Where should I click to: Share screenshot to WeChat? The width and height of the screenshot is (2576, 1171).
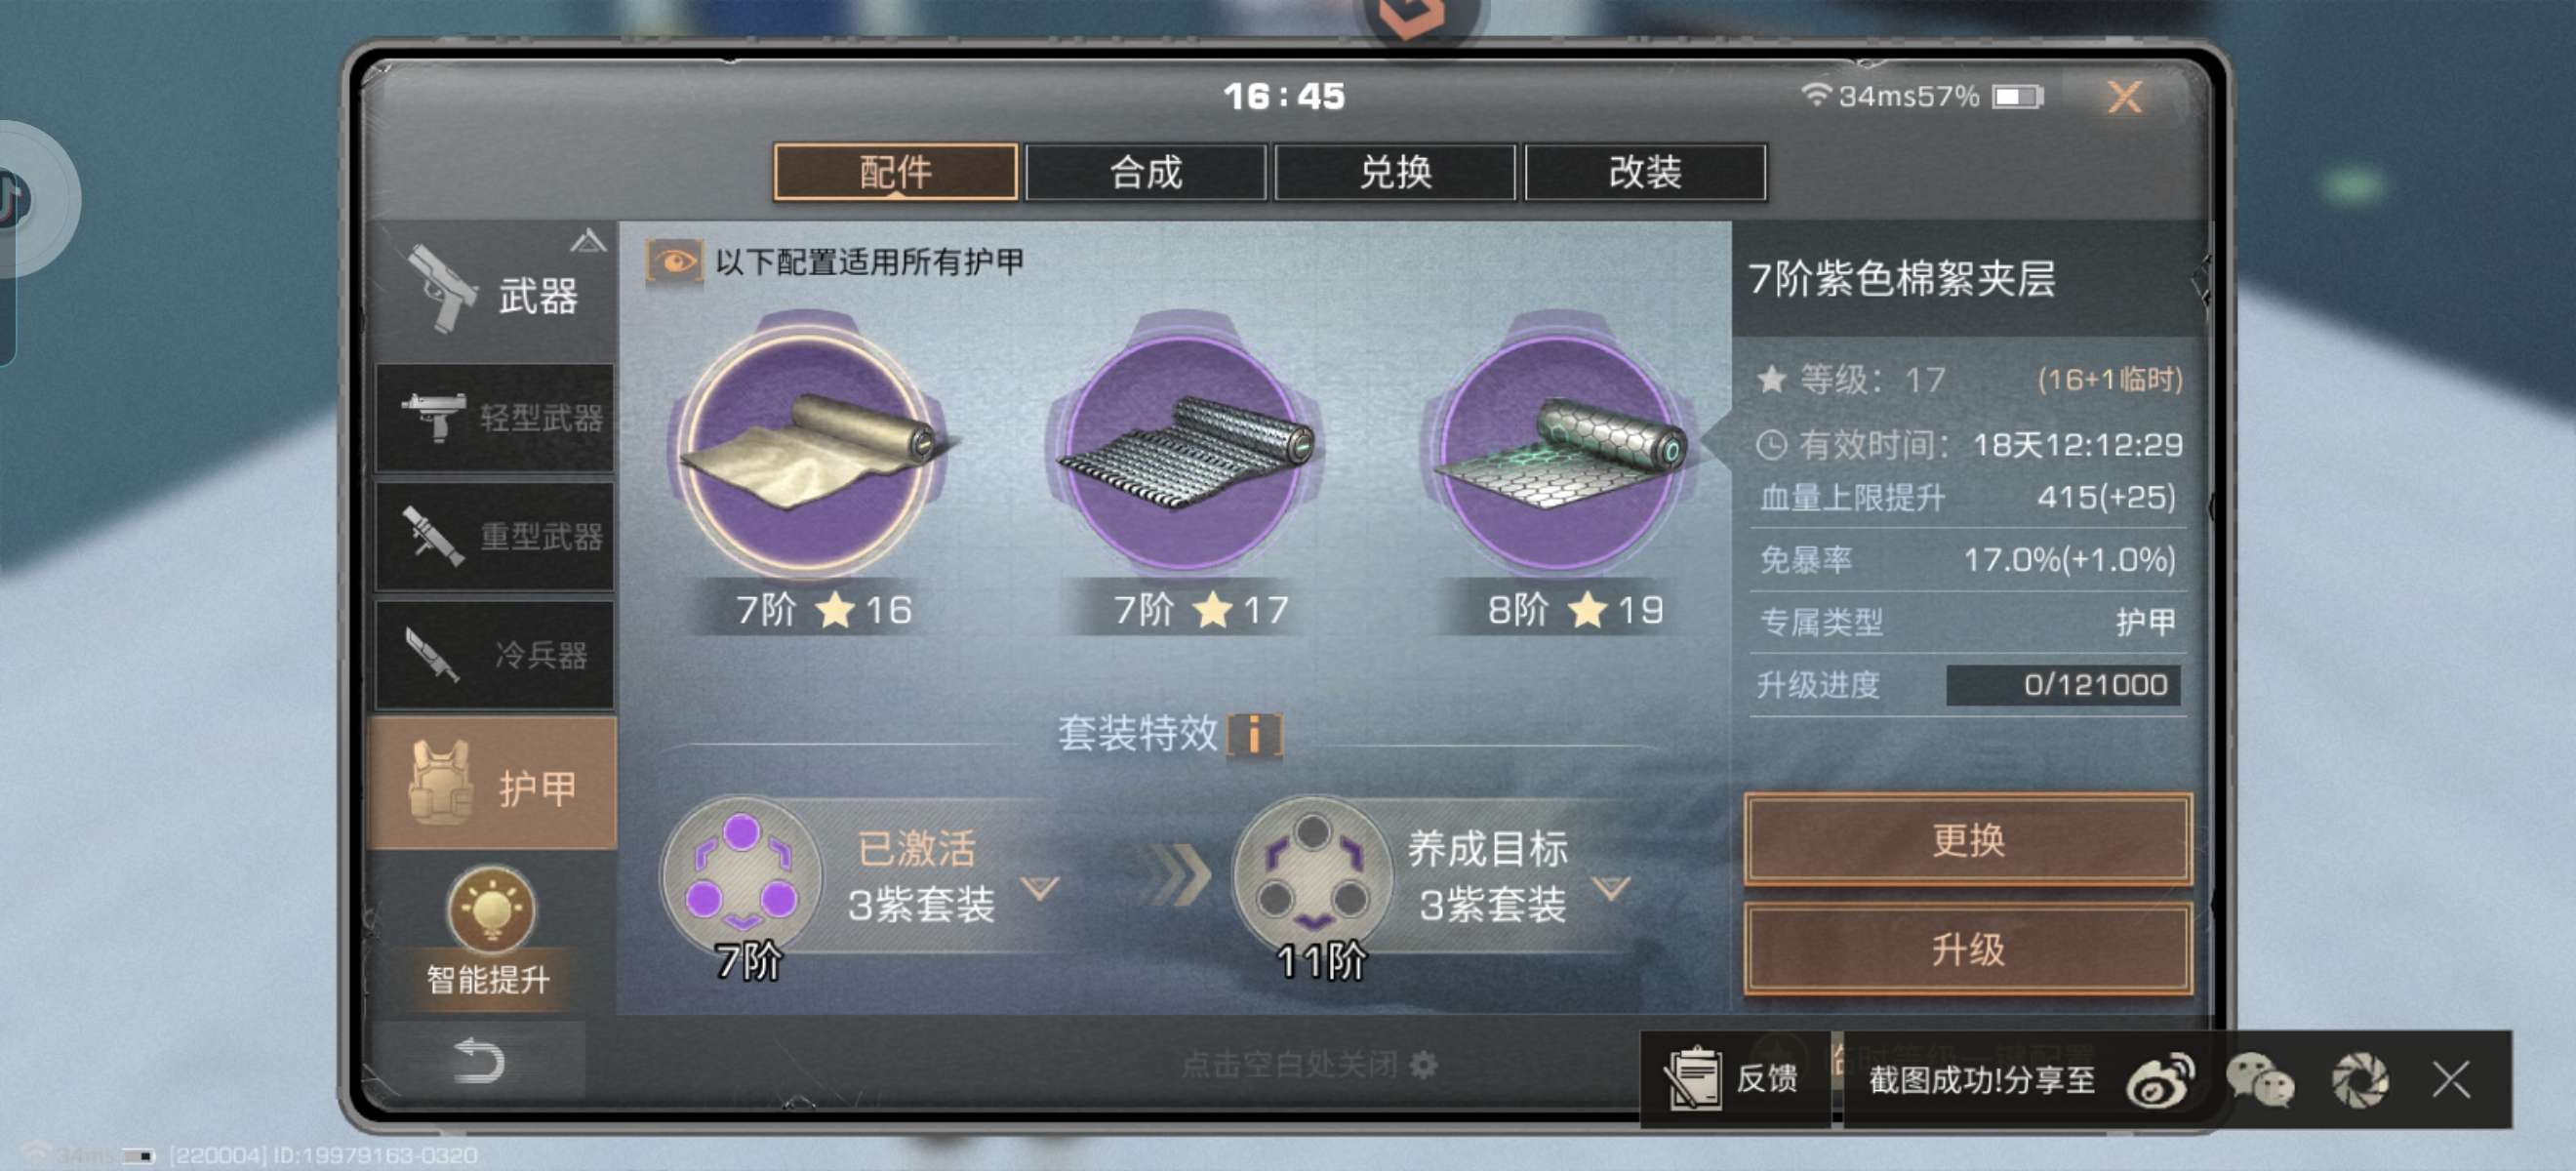click(x=2259, y=1081)
